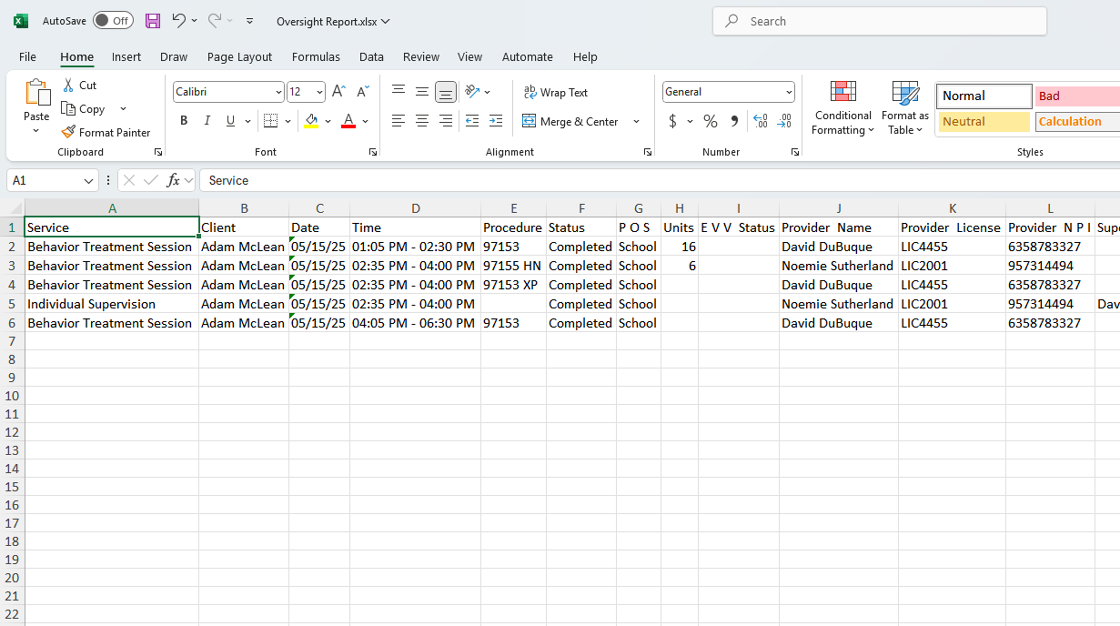1120x626 pixels.
Task: Open the Name Box dropdown arrow
Action: 88,181
